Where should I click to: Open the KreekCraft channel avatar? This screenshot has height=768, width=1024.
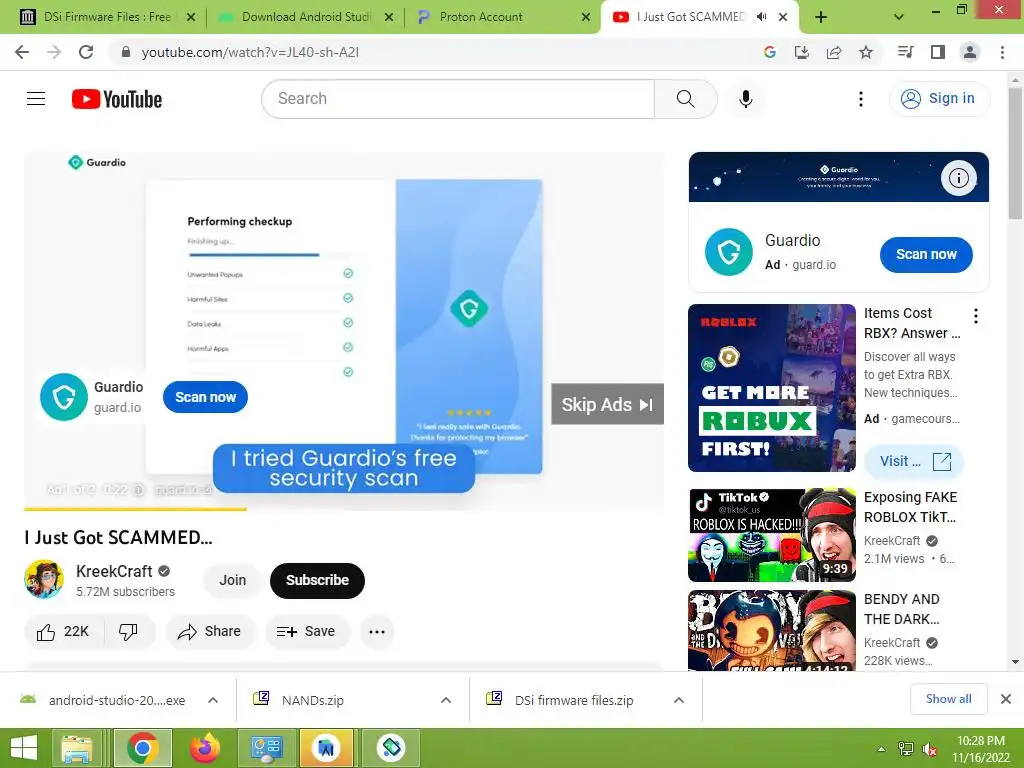(x=44, y=579)
